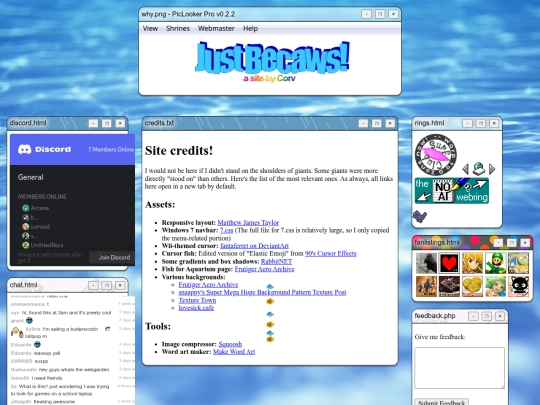540x405 pixels.
Task: Open the Webmaster menu
Action: tap(216, 29)
